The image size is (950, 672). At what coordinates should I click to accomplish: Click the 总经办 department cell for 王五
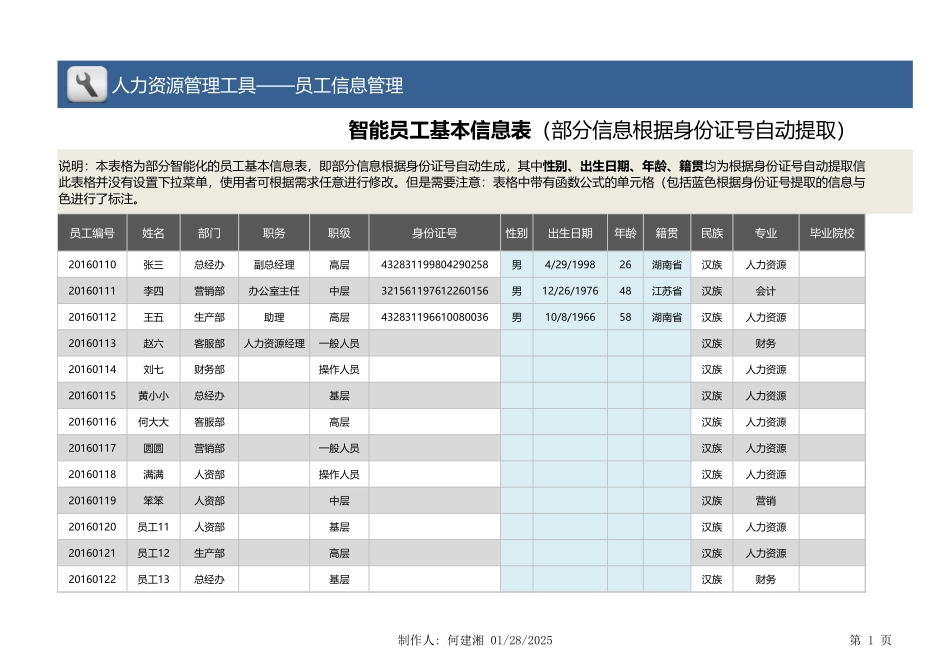coord(209,317)
